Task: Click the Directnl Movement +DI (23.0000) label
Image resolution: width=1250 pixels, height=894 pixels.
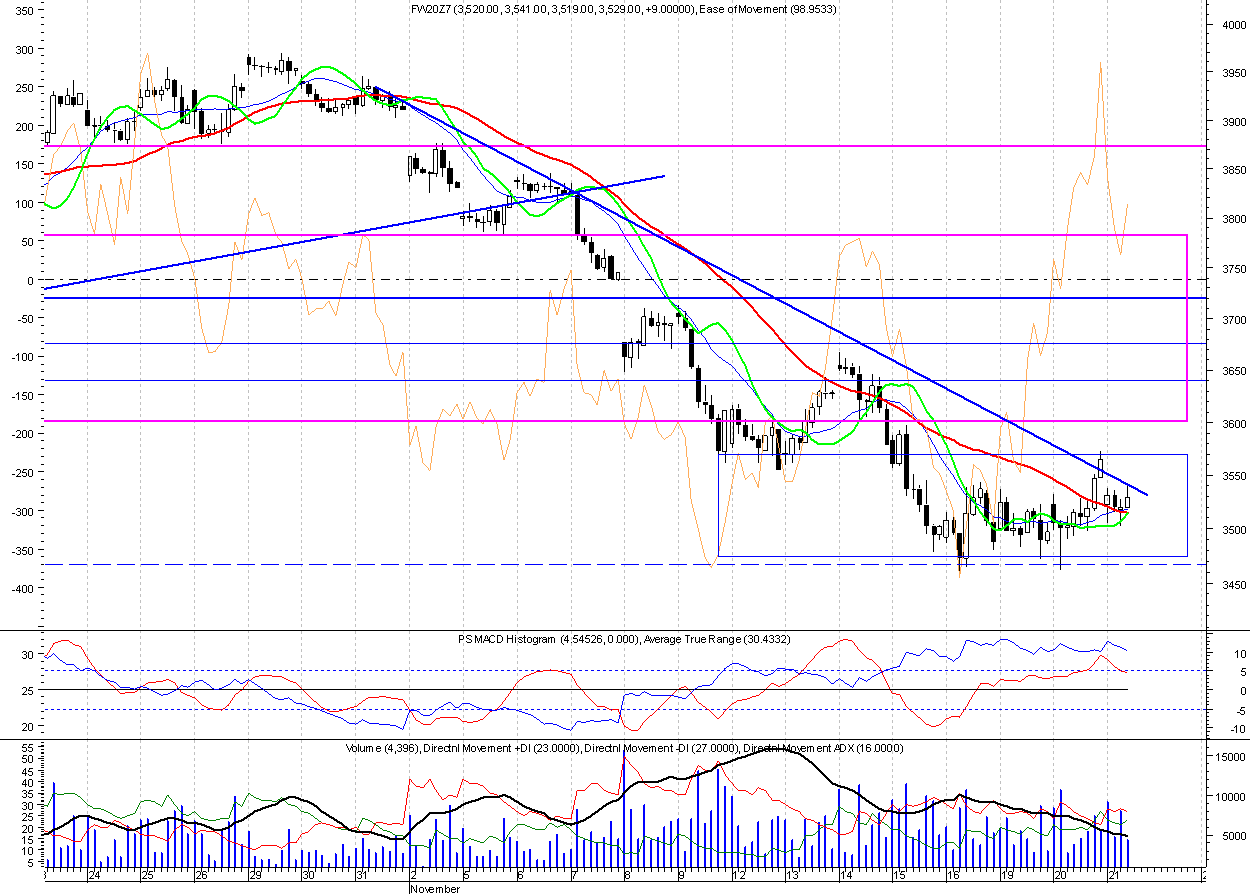Action: [500, 748]
